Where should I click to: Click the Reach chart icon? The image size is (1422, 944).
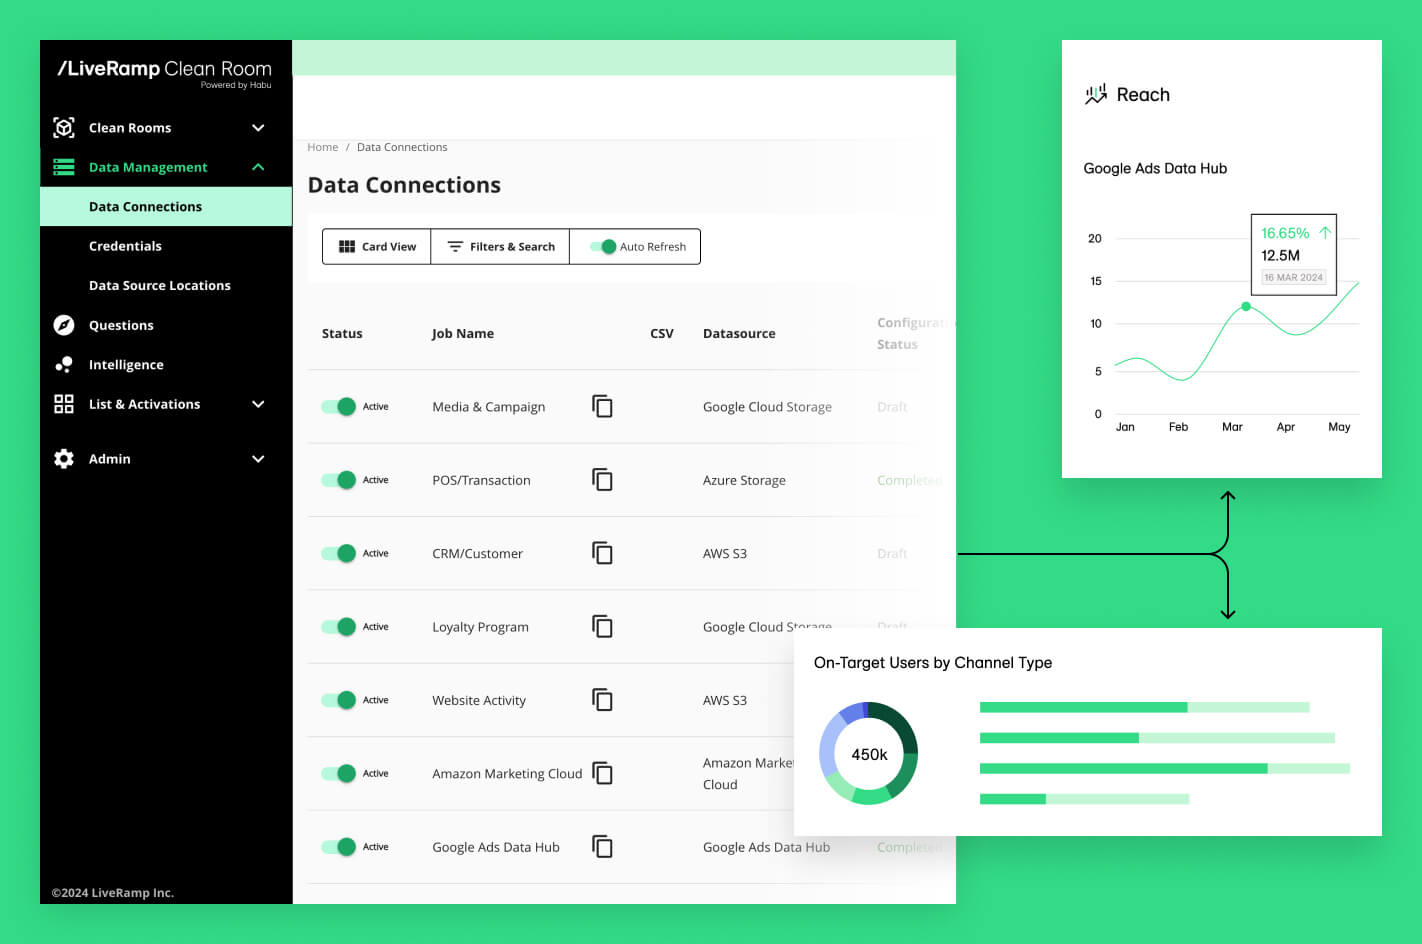(x=1098, y=93)
